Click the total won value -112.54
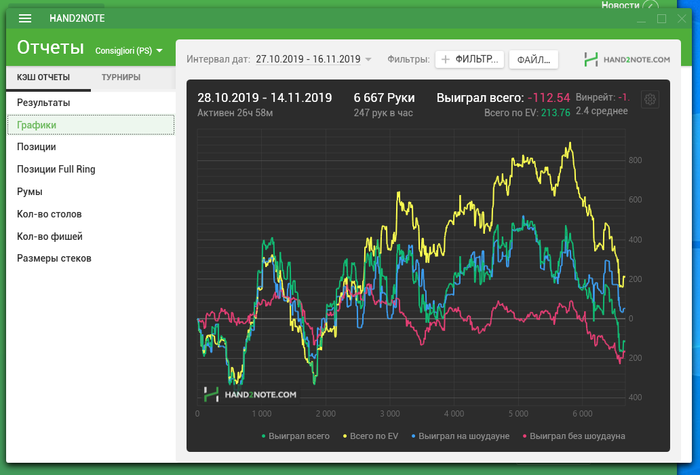The image size is (700, 475). [x=549, y=98]
